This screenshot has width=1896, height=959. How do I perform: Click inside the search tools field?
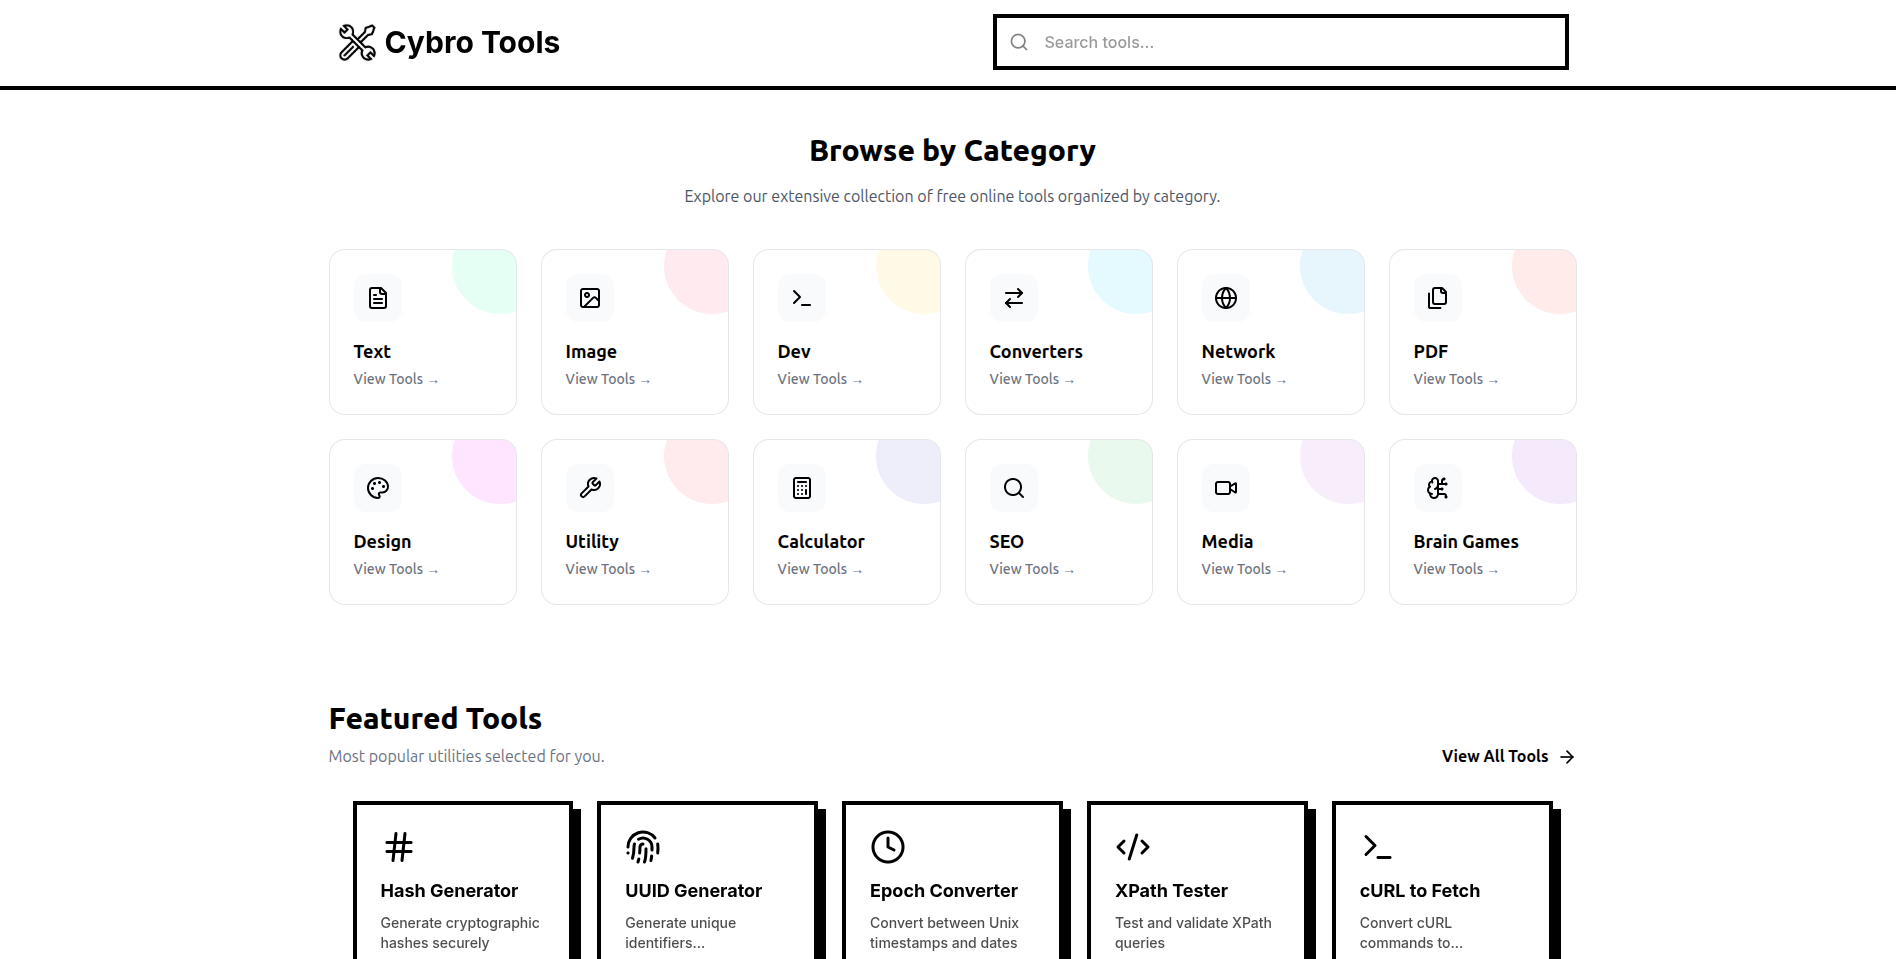coord(1280,42)
